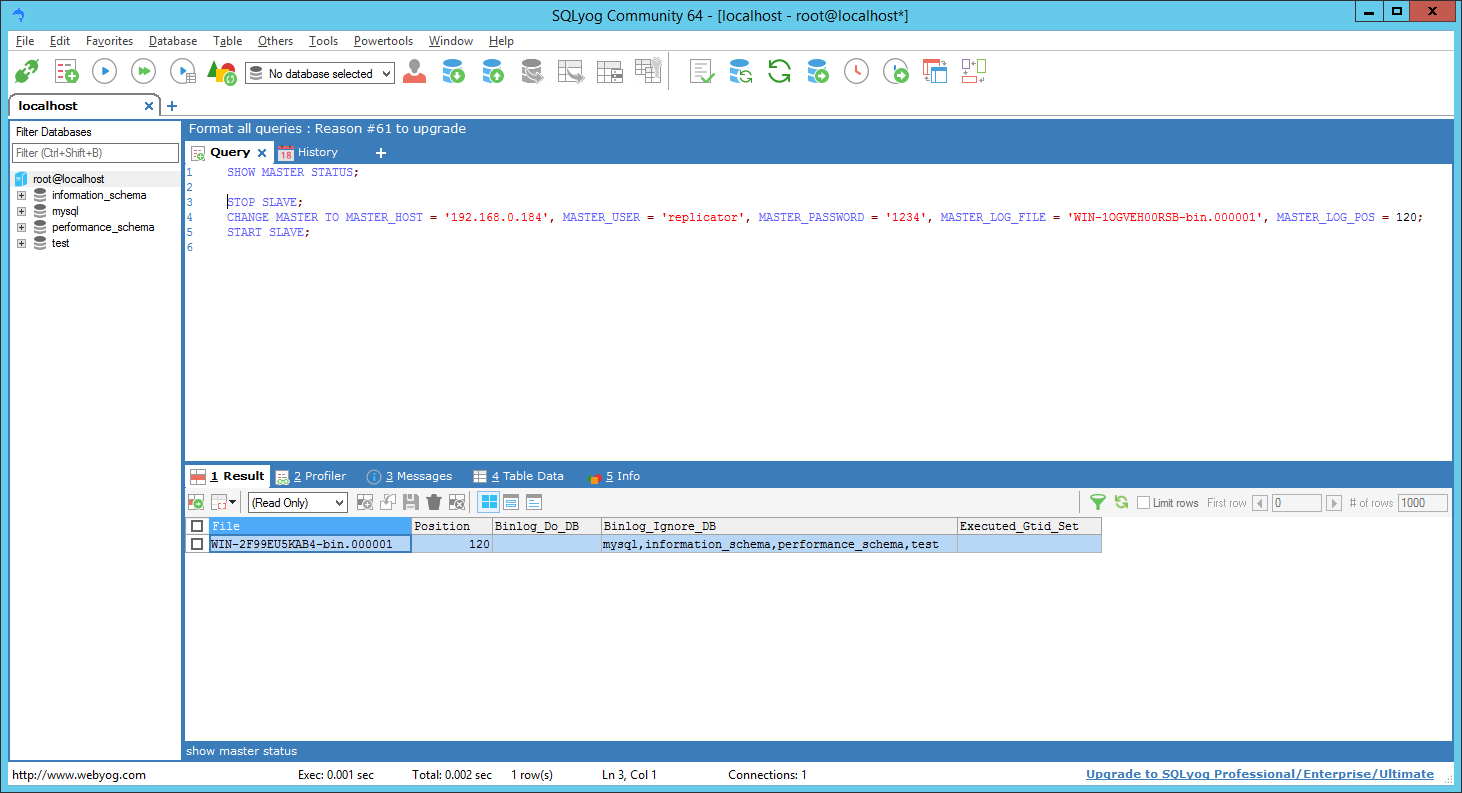Switch to the History tab

[x=309, y=152]
